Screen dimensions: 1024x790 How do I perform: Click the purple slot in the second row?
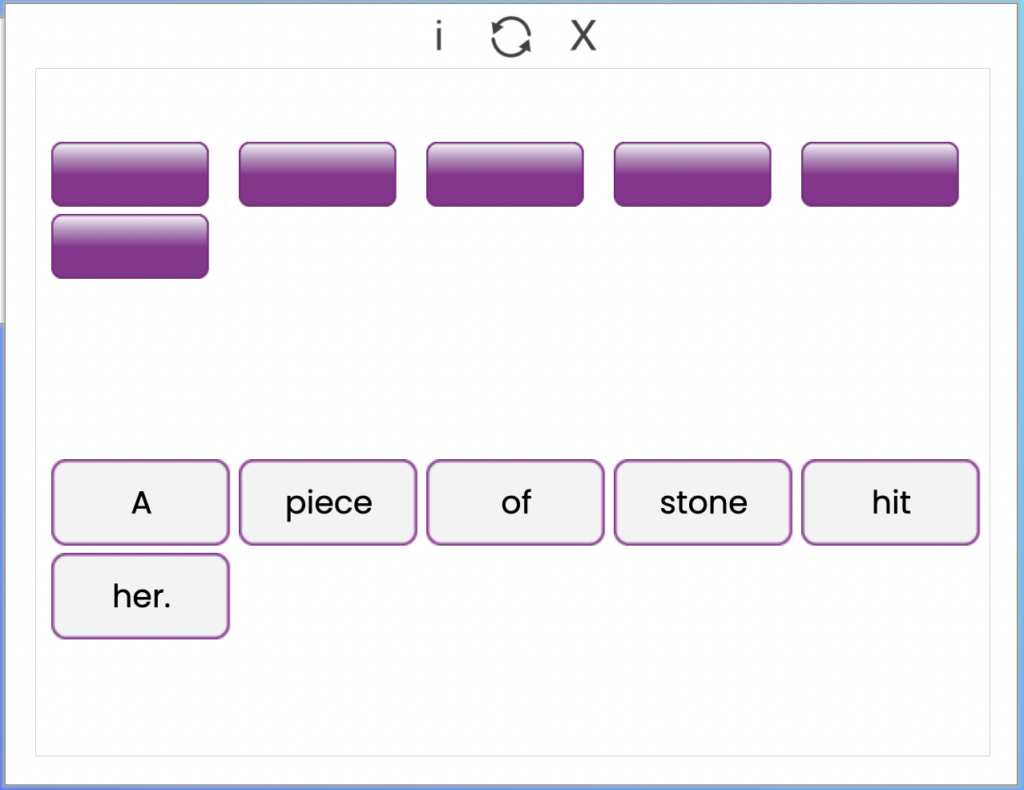click(130, 246)
